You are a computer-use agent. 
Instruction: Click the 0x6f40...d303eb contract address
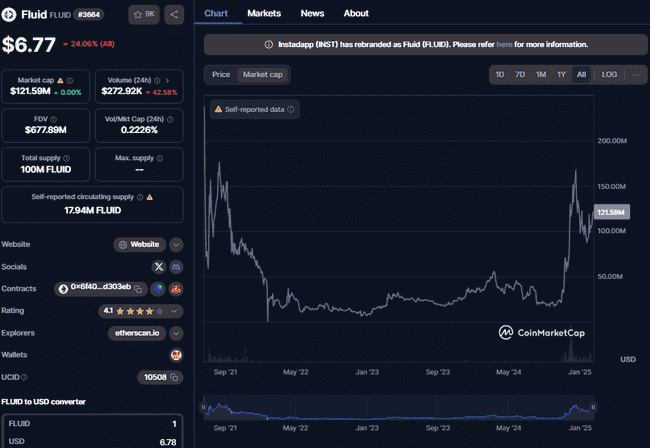click(101, 287)
